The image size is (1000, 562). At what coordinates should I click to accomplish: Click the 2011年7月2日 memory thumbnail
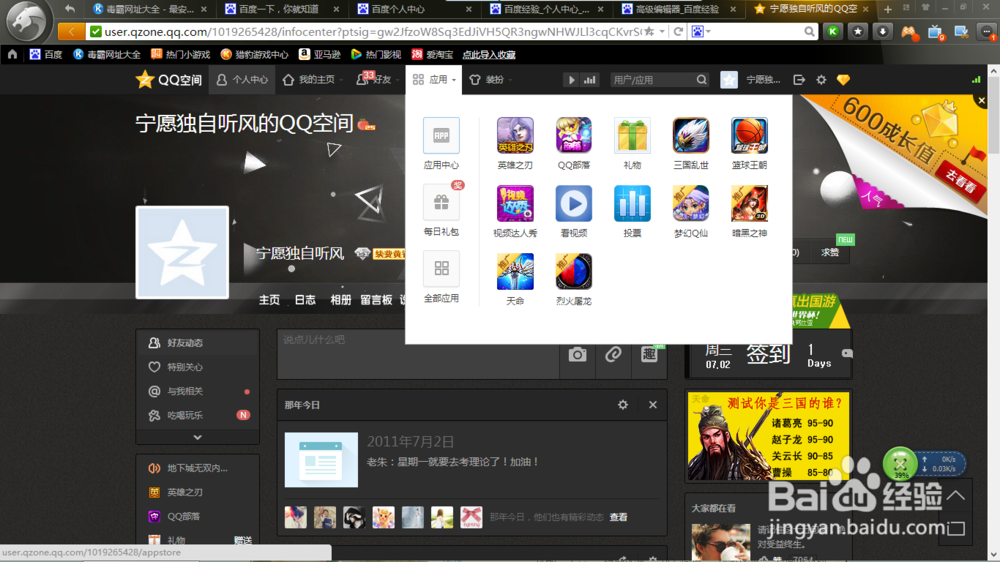click(x=321, y=459)
